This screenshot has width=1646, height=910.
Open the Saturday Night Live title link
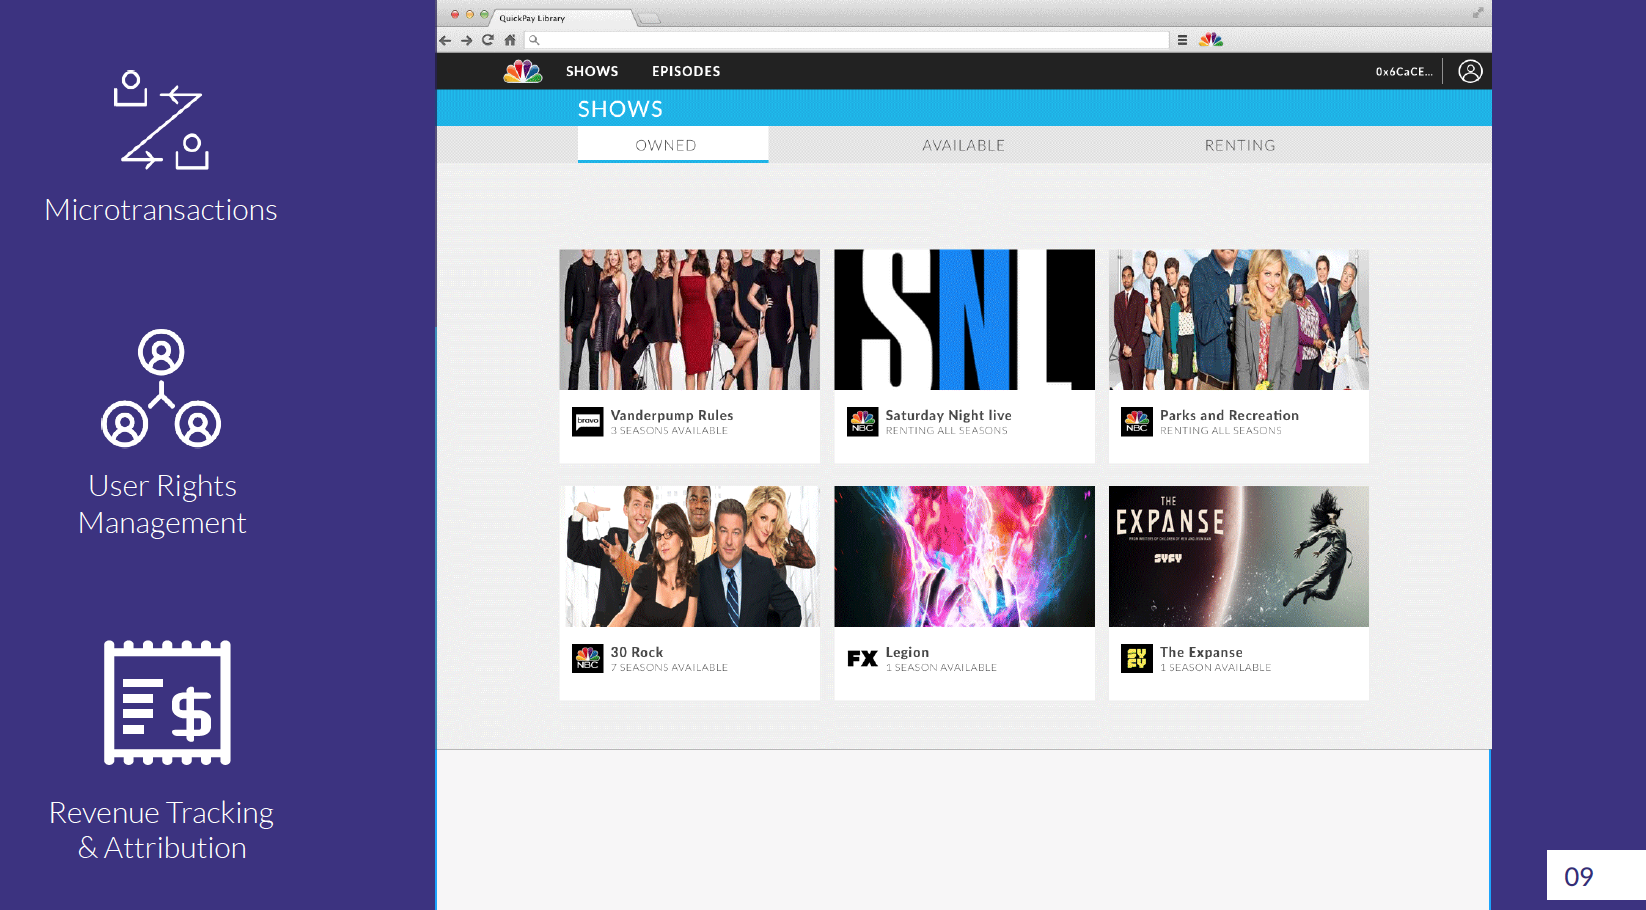coord(948,415)
